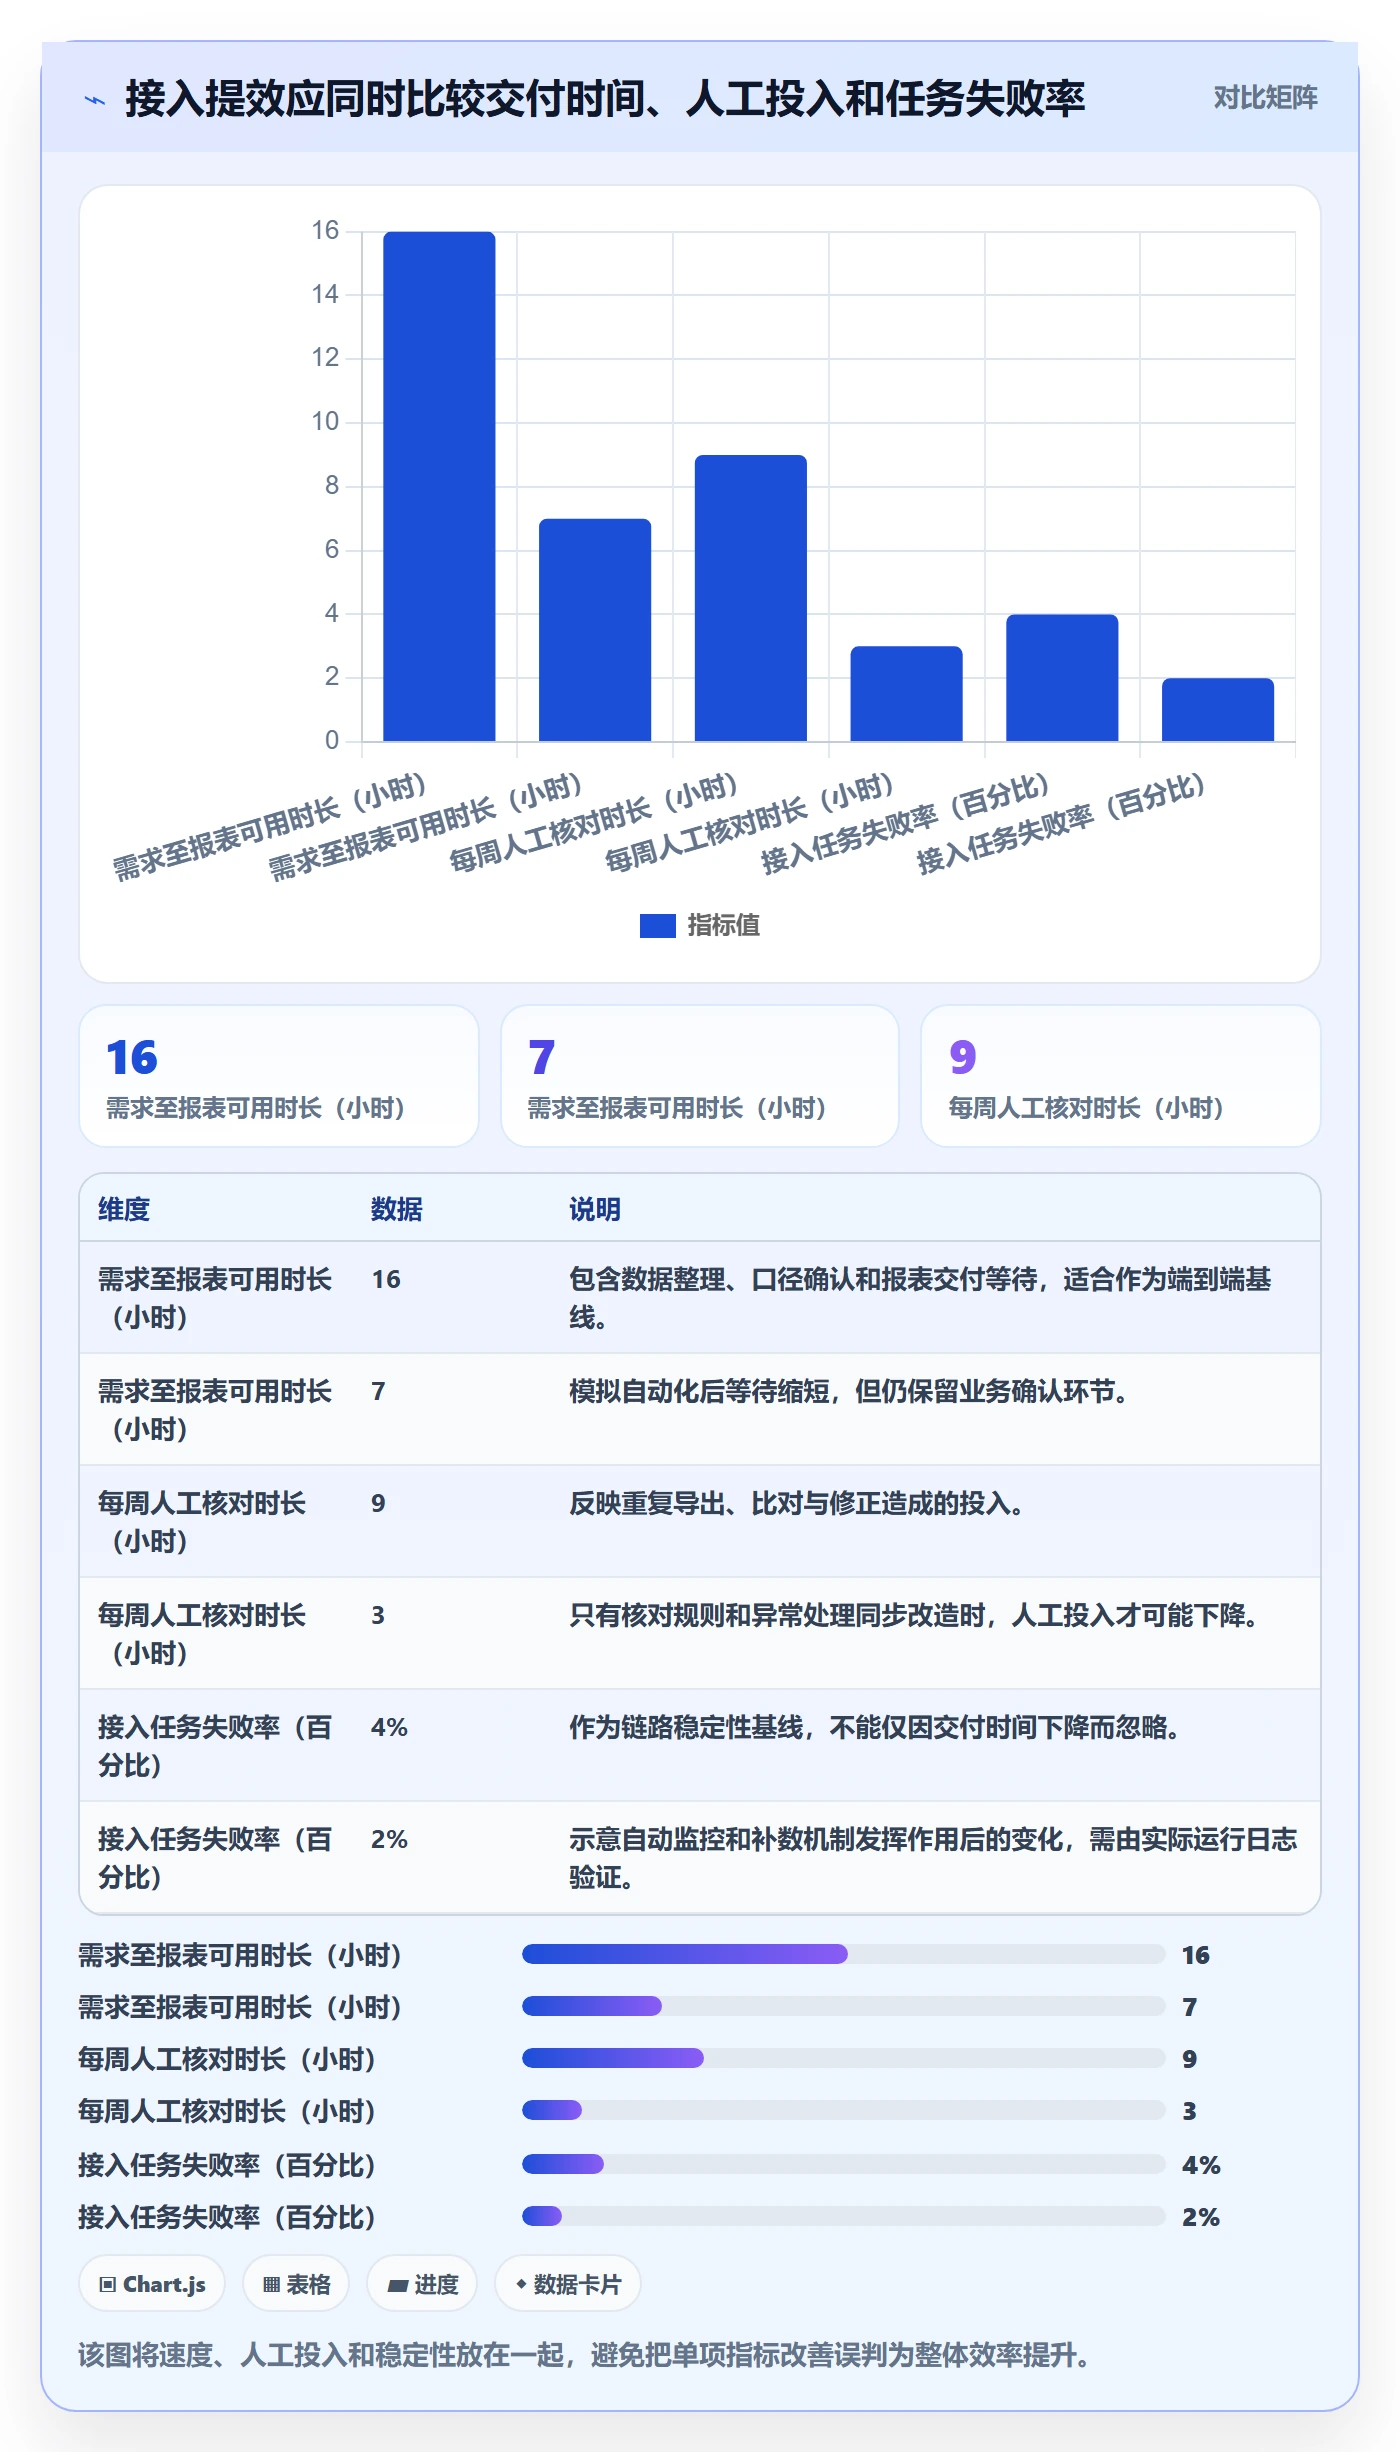This screenshot has width=1400, height=2452.
Task: Click table cell value 2%
Action: [389, 1839]
